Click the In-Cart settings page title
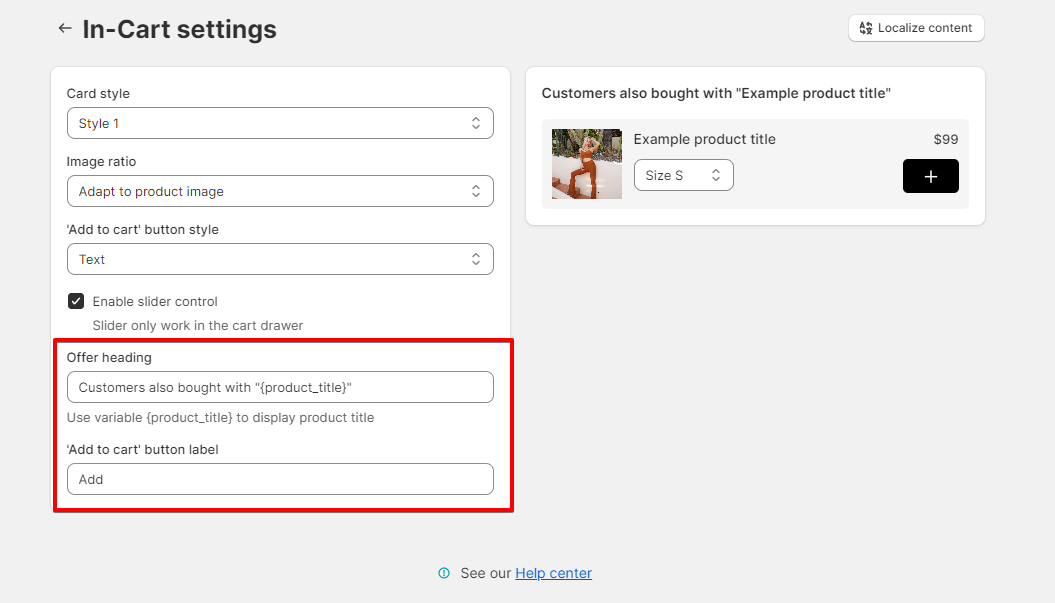The width and height of the screenshot is (1055, 603). [180, 29]
